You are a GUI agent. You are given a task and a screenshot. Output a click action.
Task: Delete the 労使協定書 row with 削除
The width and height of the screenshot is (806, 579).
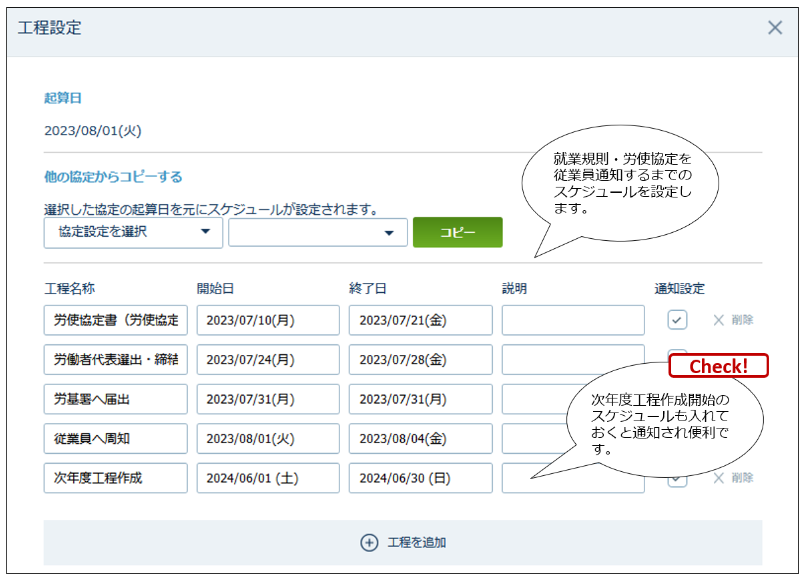point(733,320)
